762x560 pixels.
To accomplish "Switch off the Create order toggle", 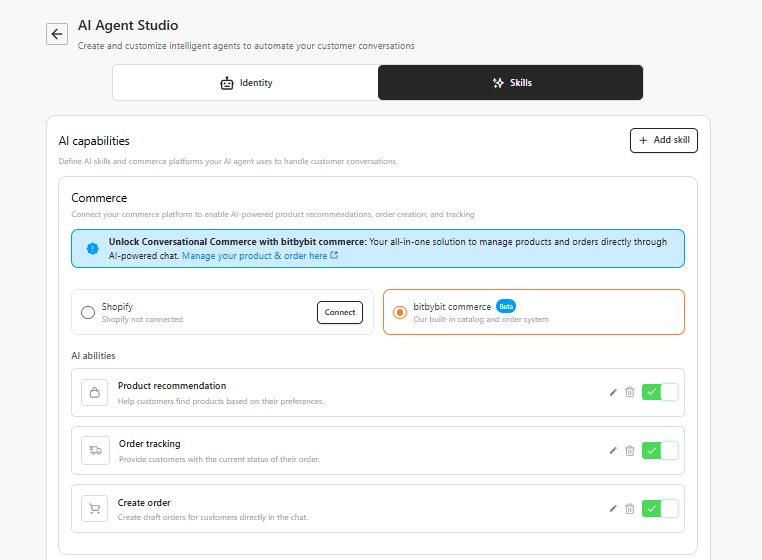I will click(660, 509).
